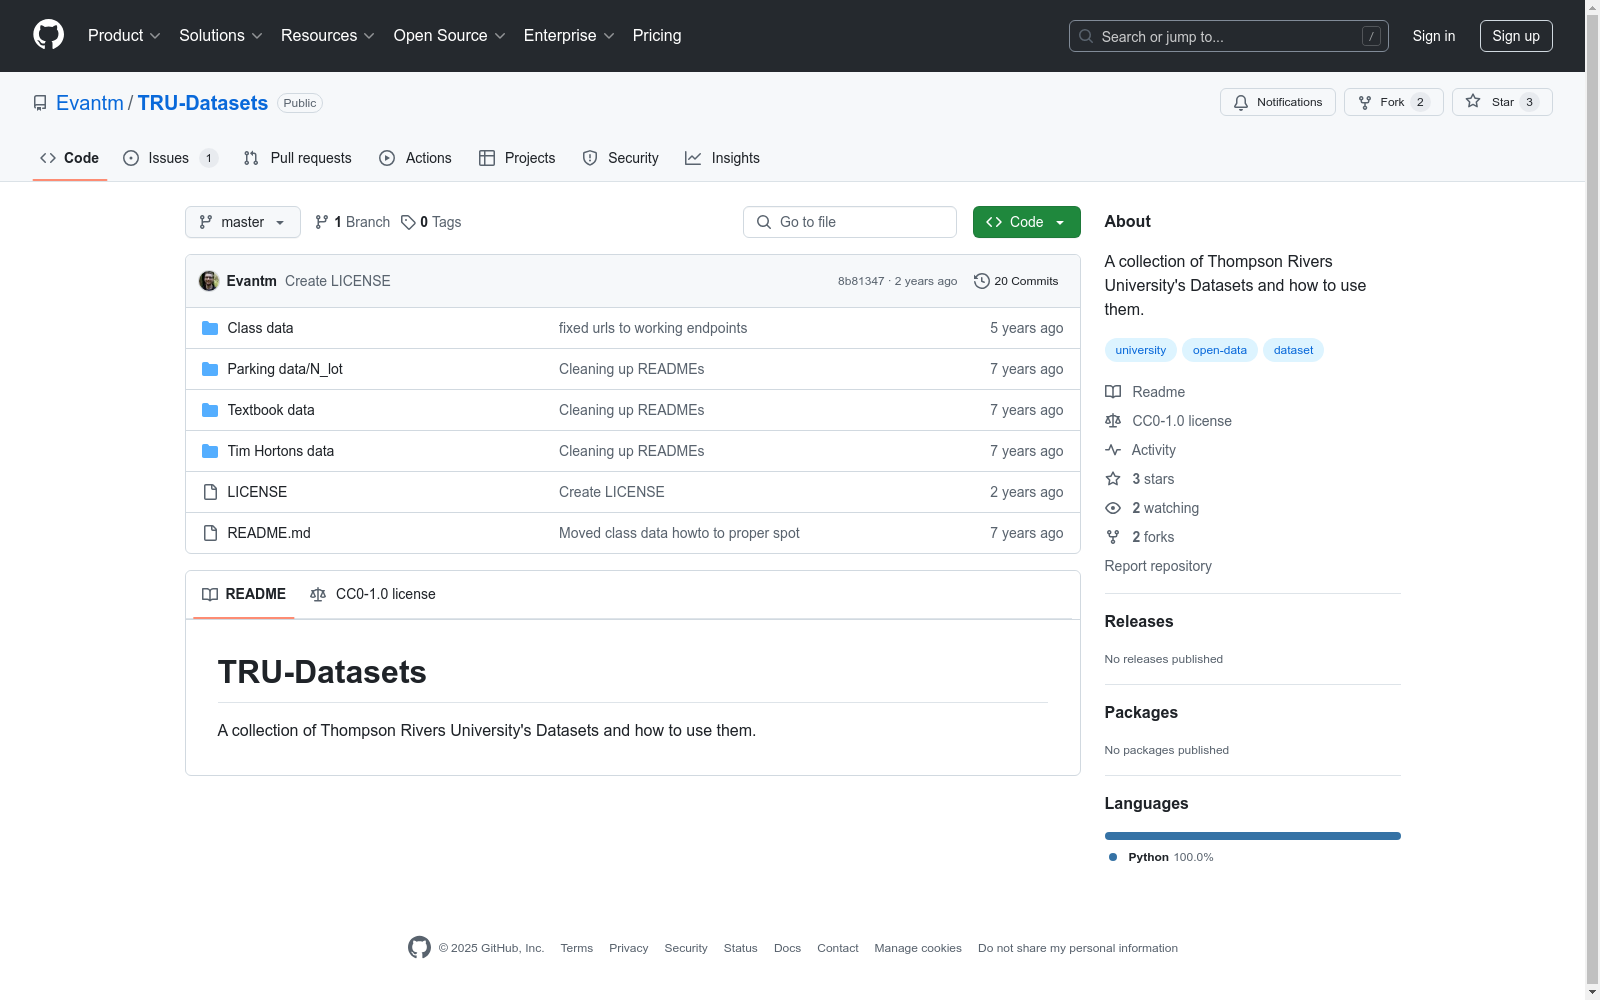Screen dimensions: 1600x1000
Task: Open the Product menu
Action: pyautogui.click(x=124, y=35)
